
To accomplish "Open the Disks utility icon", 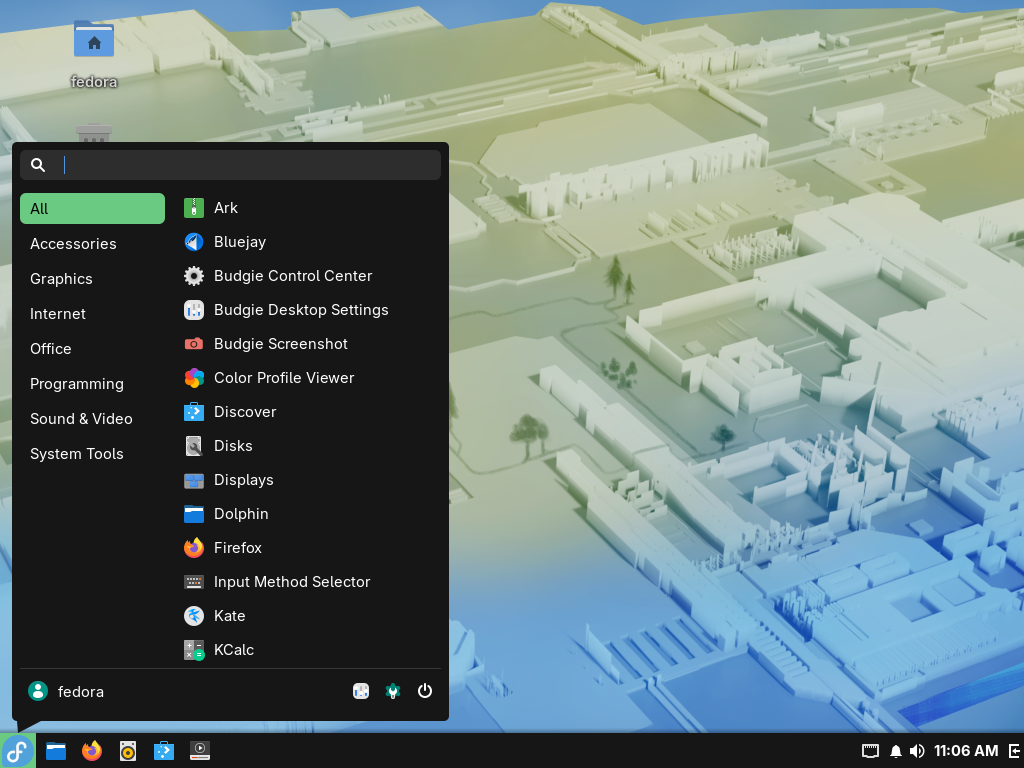I will [194, 445].
